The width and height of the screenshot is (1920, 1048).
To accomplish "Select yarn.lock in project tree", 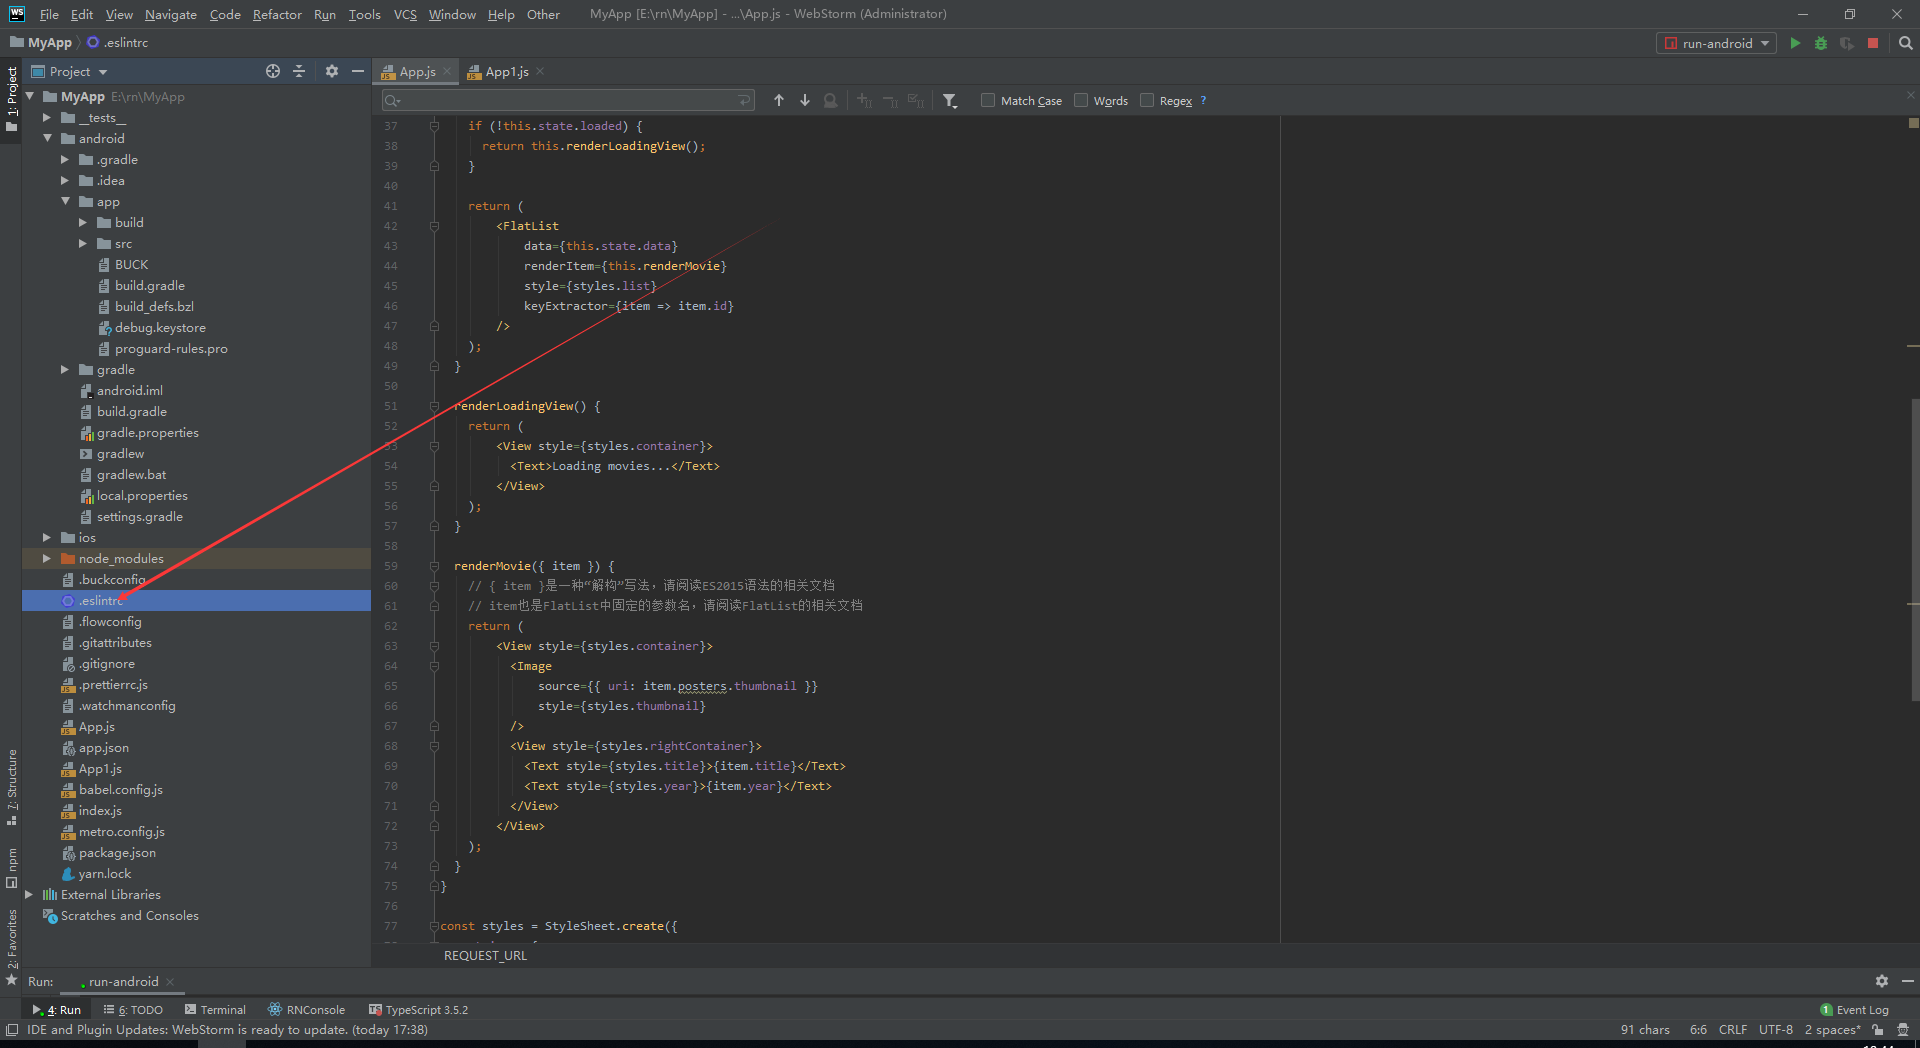I will point(105,873).
